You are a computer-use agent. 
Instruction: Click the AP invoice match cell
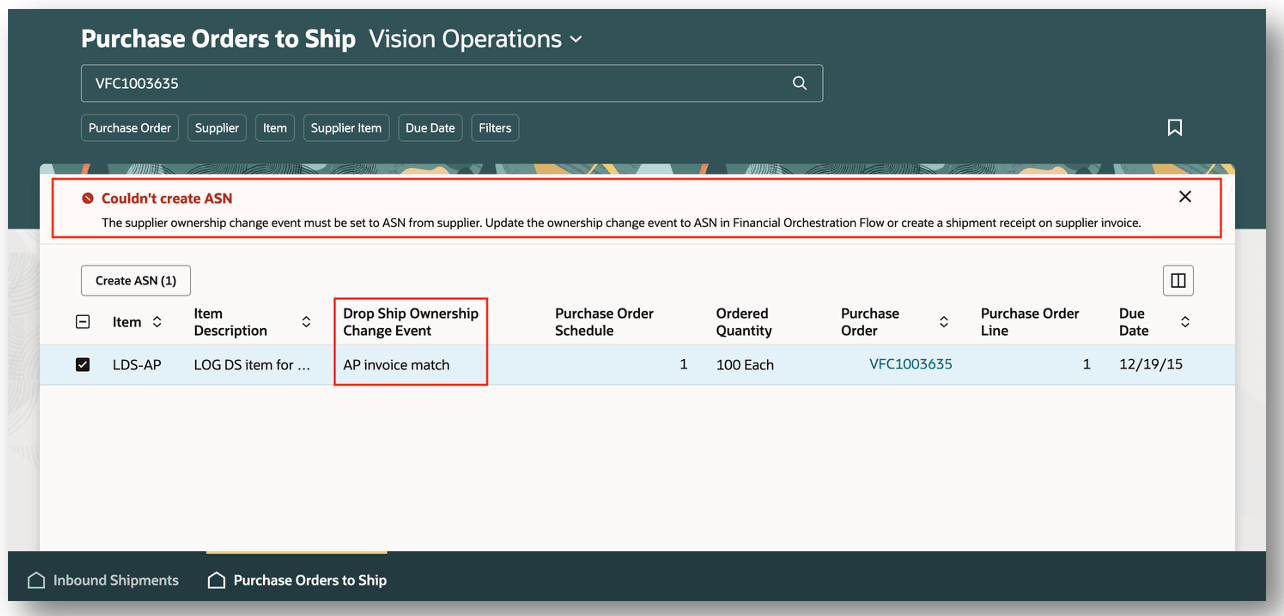(x=397, y=365)
